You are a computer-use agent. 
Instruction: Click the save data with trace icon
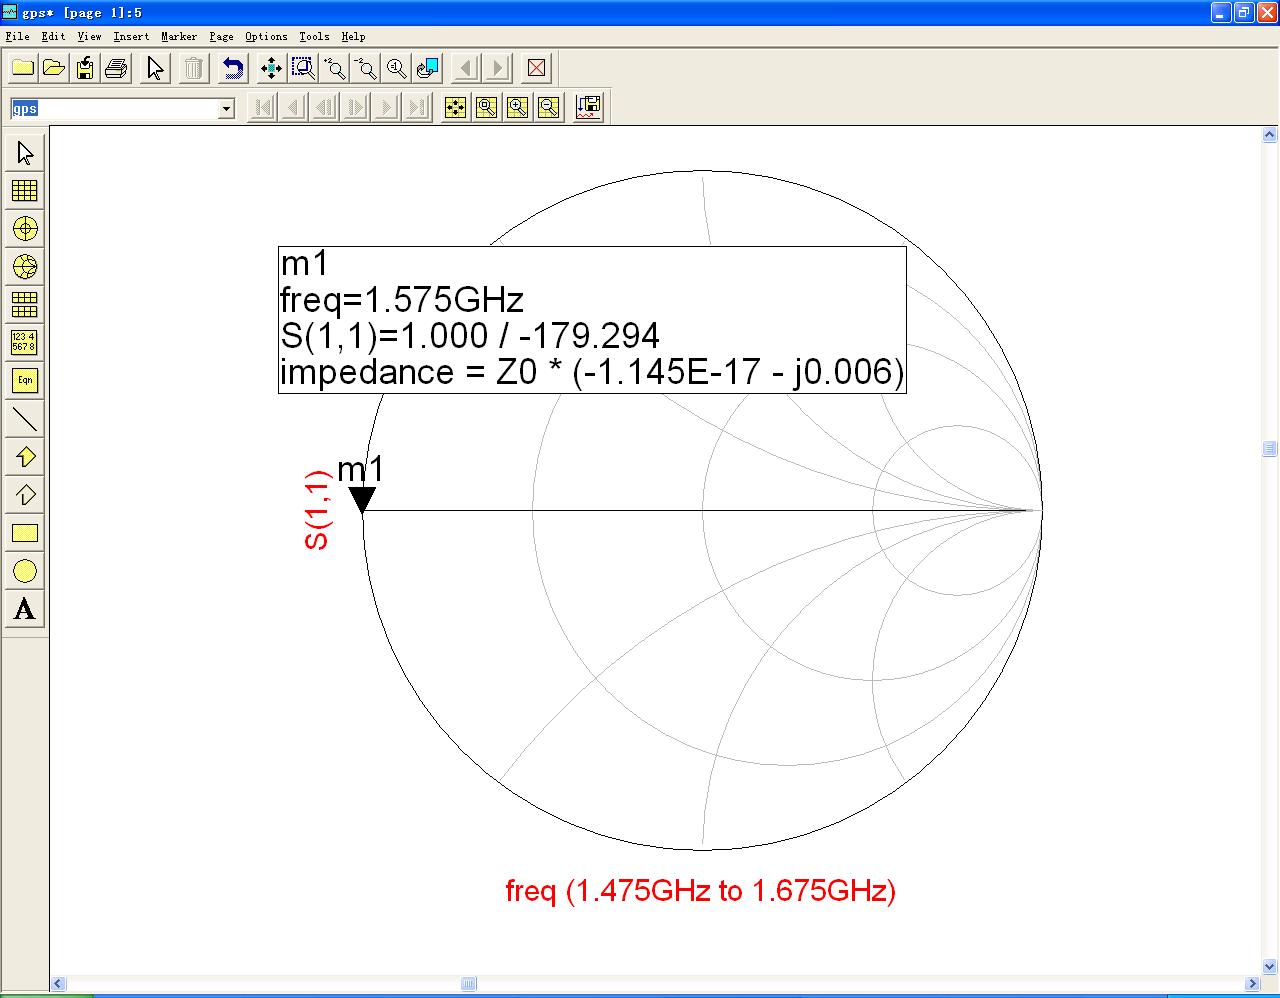coord(589,107)
